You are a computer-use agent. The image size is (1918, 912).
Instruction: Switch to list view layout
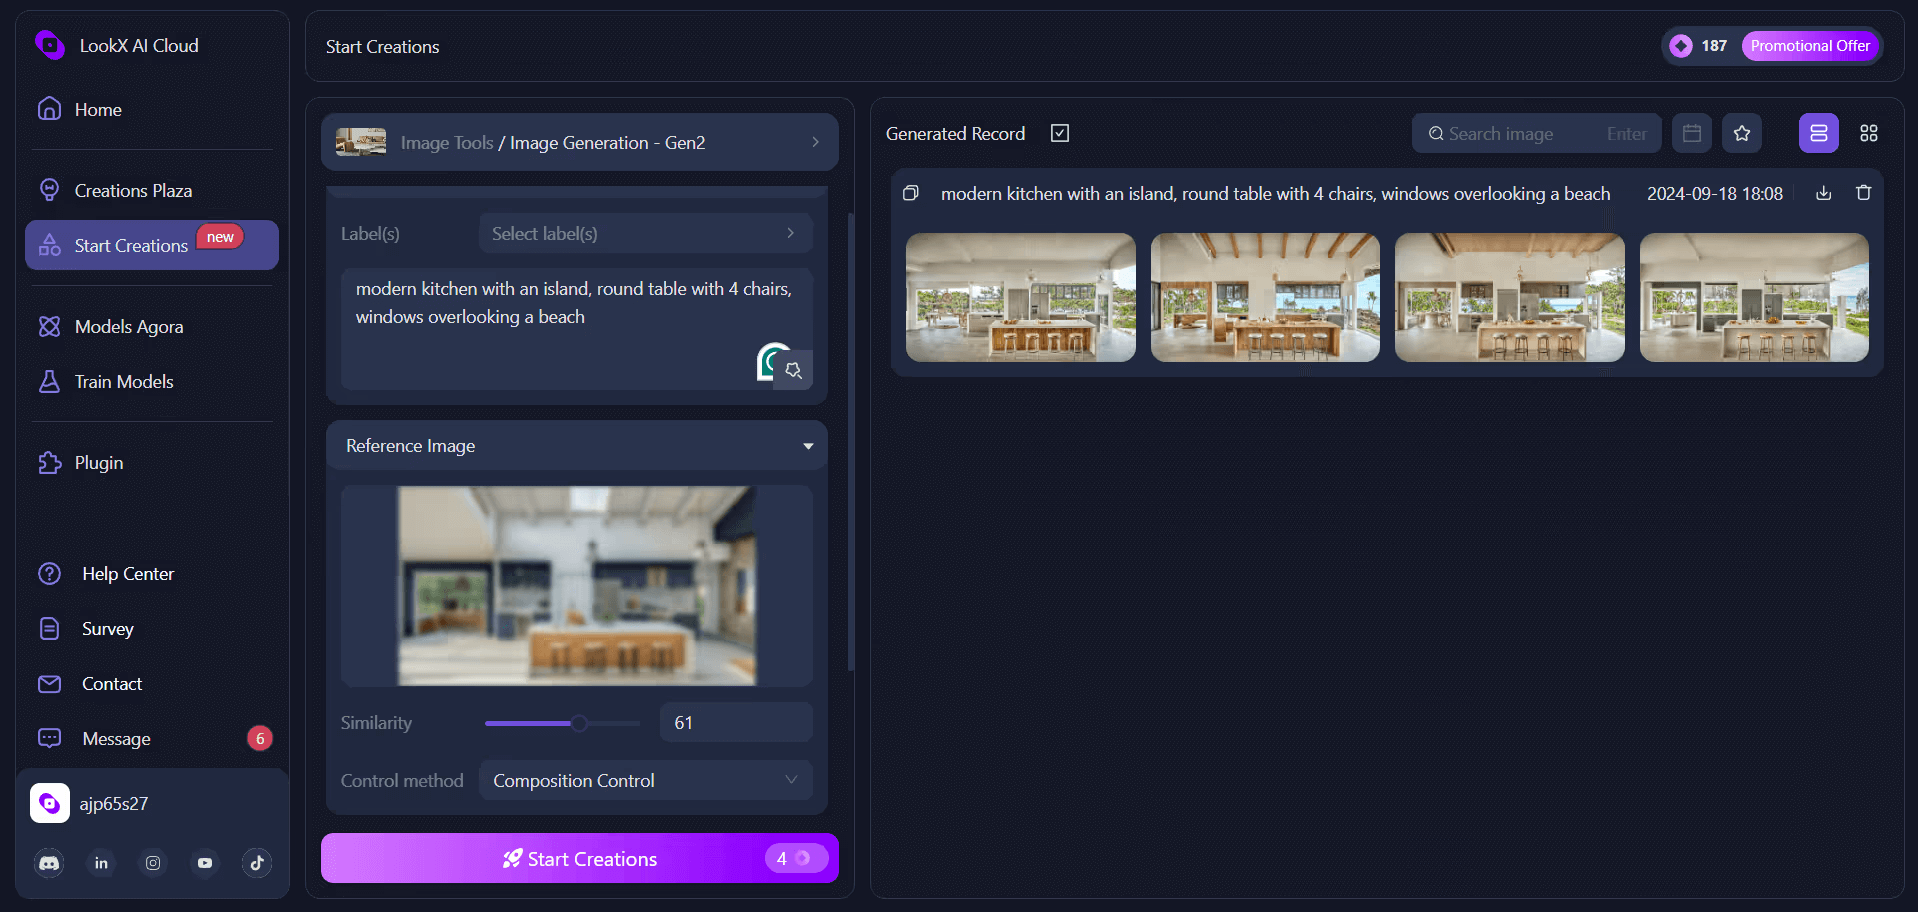(1819, 133)
